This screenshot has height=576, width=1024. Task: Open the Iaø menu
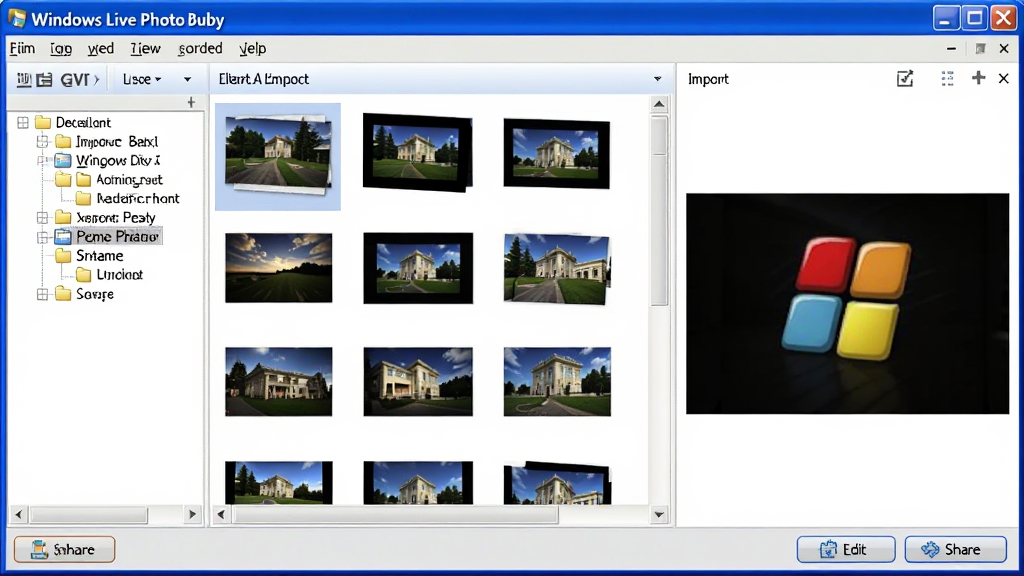(61, 48)
